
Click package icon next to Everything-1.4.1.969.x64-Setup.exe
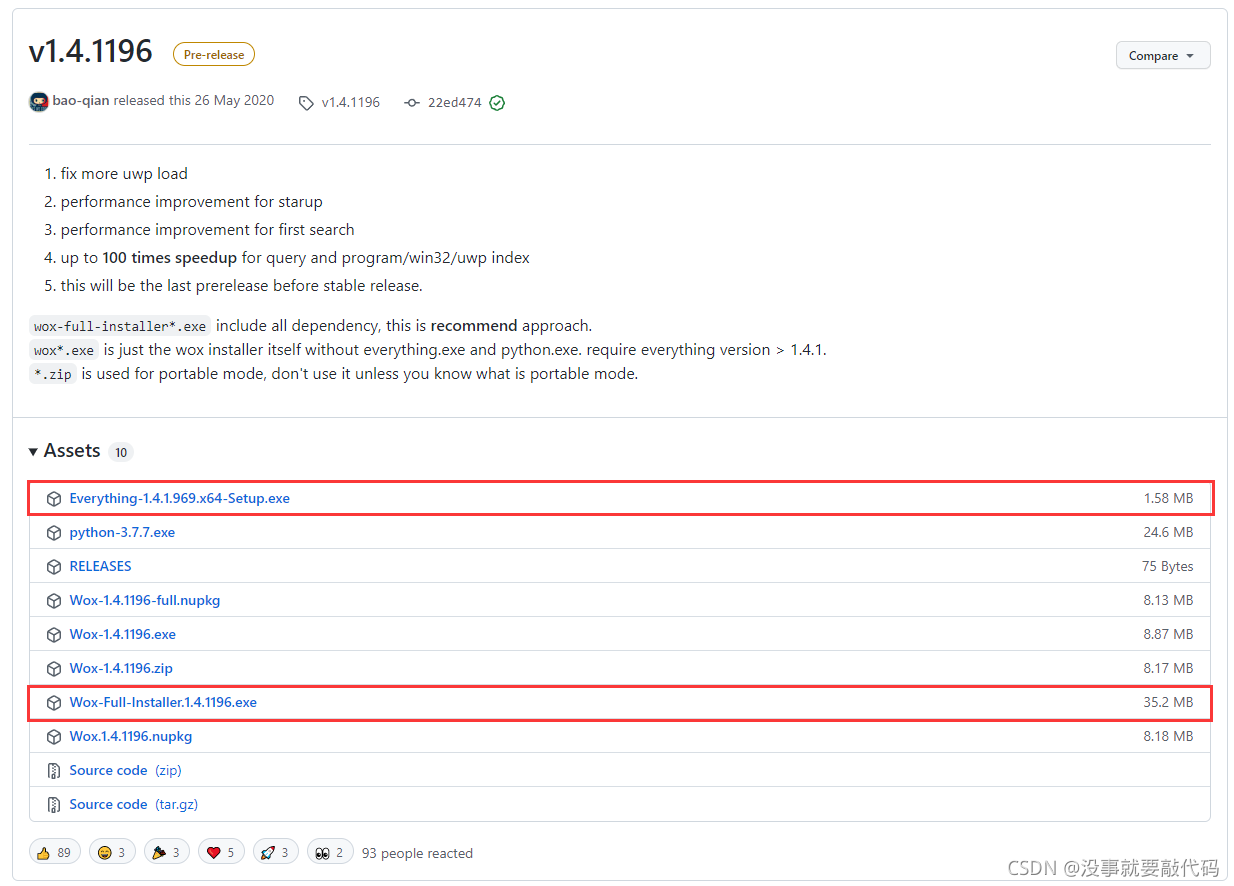click(54, 499)
